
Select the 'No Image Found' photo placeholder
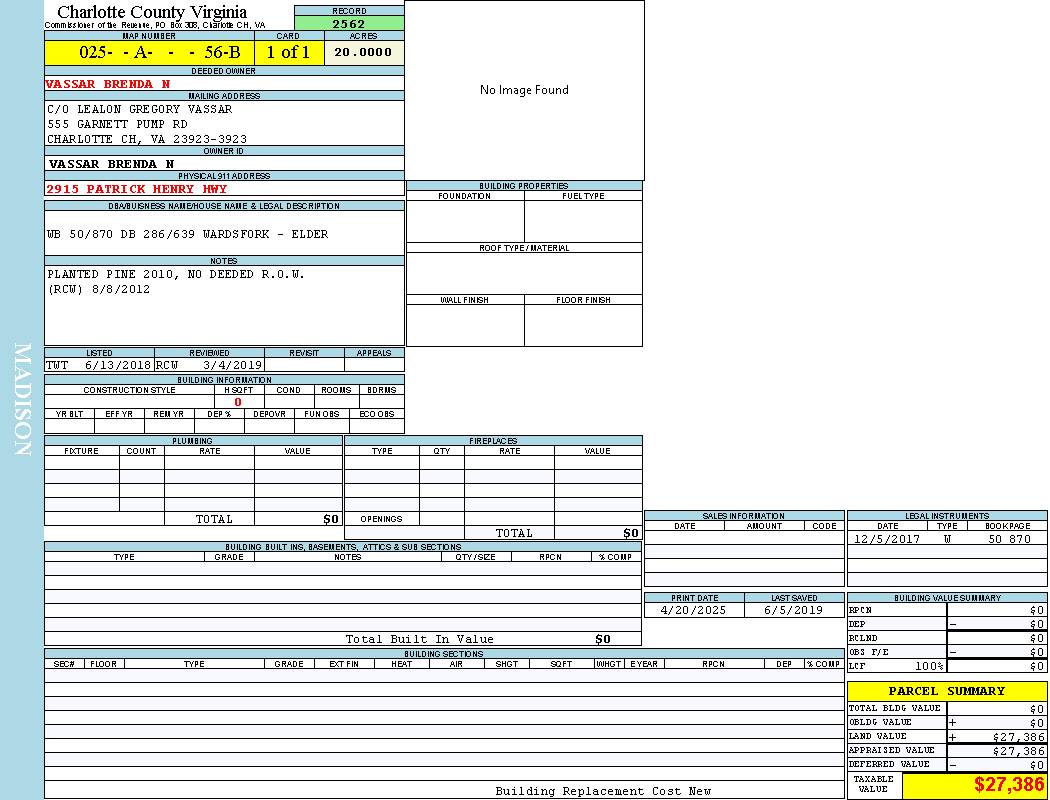pos(524,90)
